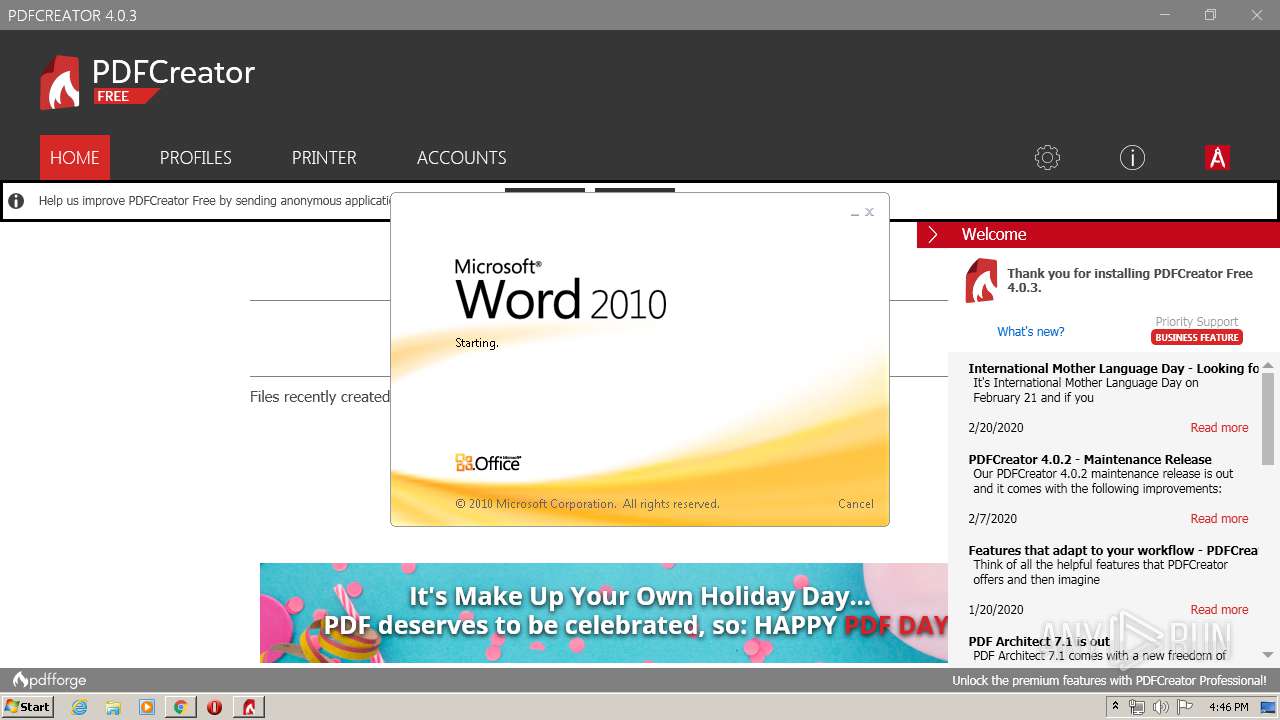Launch Internet Explorer from the taskbar

point(80,707)
